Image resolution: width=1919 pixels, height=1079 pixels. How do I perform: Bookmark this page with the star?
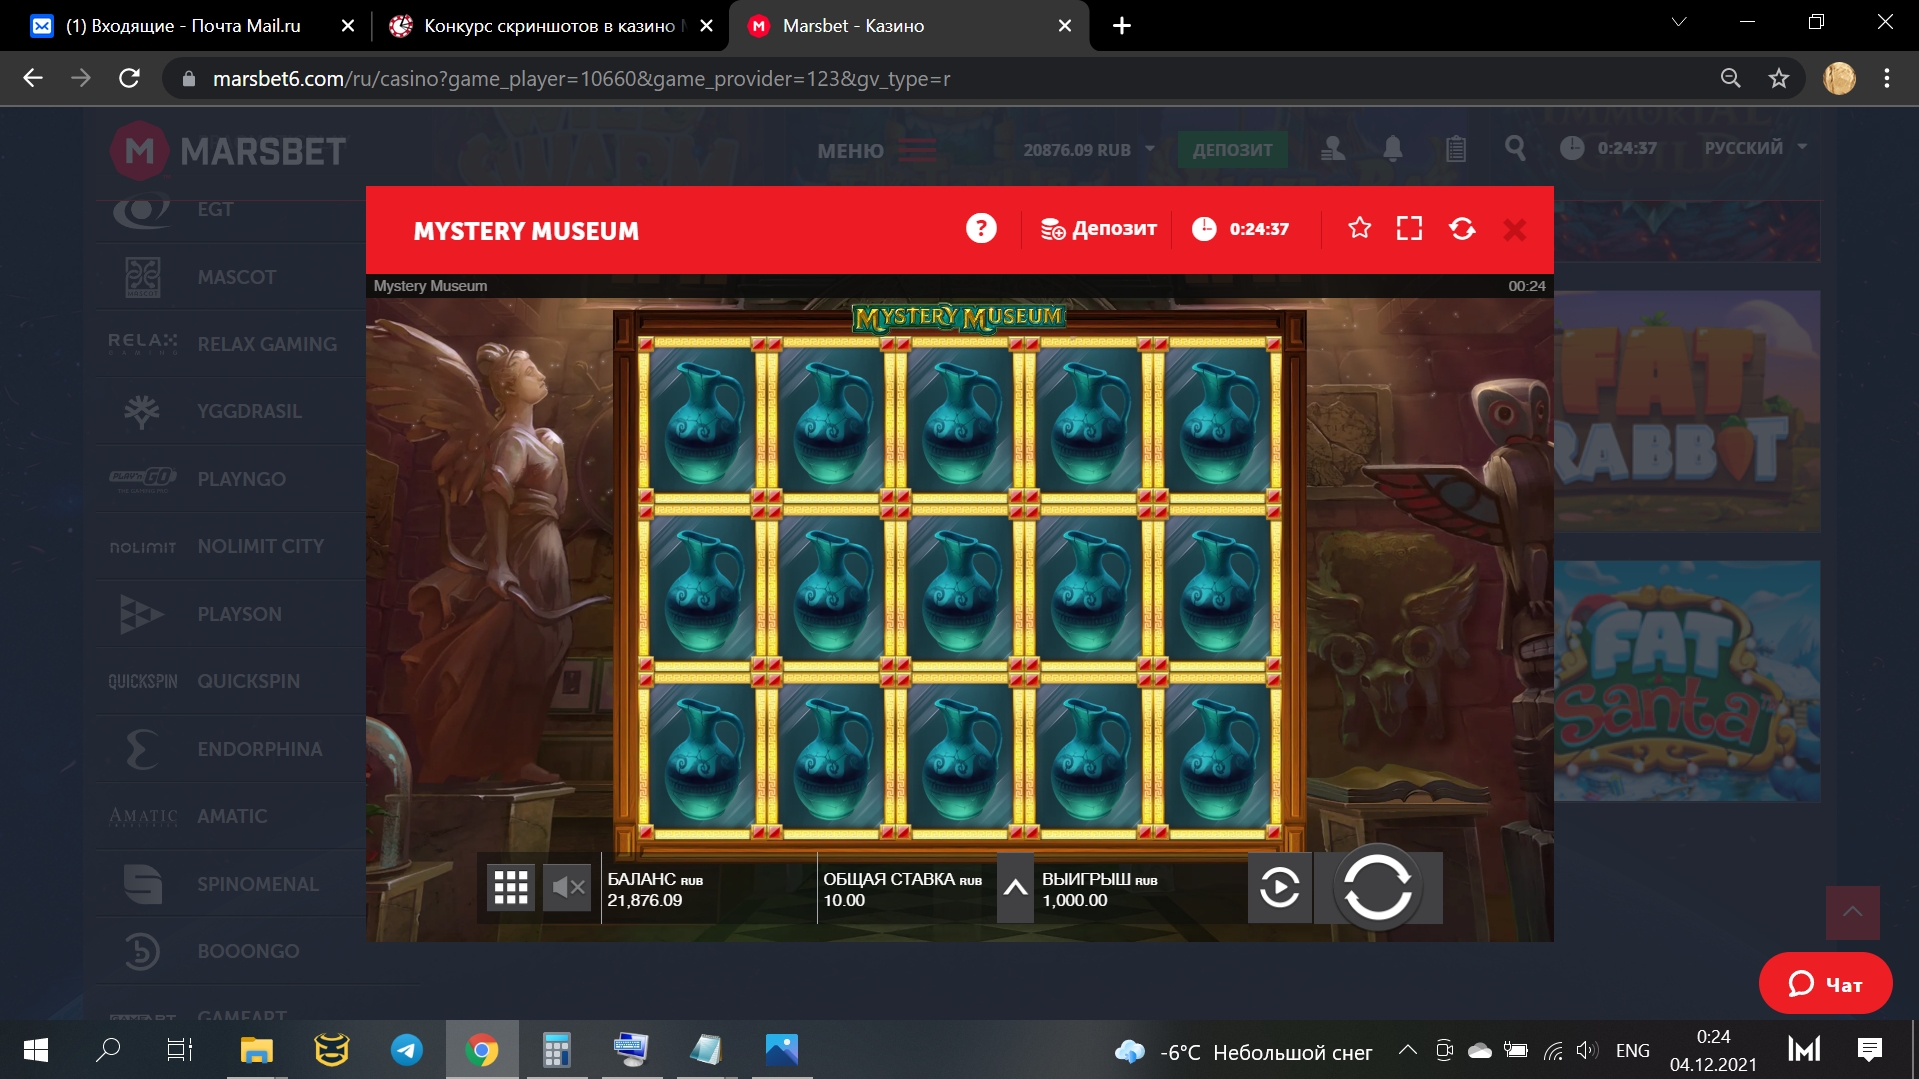click(x=1778, y=78)
